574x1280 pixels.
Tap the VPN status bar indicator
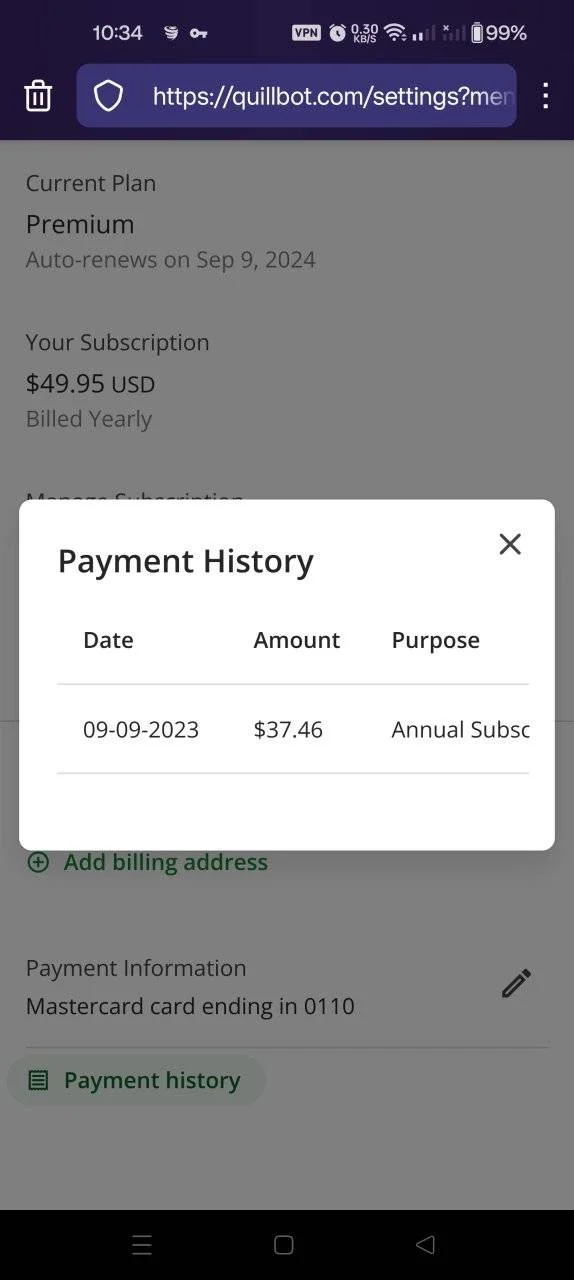[x=306, y=33]
